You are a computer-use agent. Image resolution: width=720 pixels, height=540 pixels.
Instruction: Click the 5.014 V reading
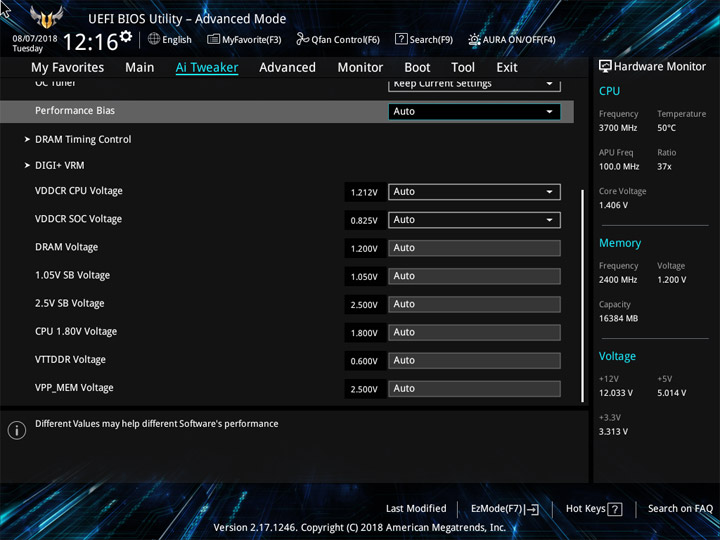[x=671, y=393]
